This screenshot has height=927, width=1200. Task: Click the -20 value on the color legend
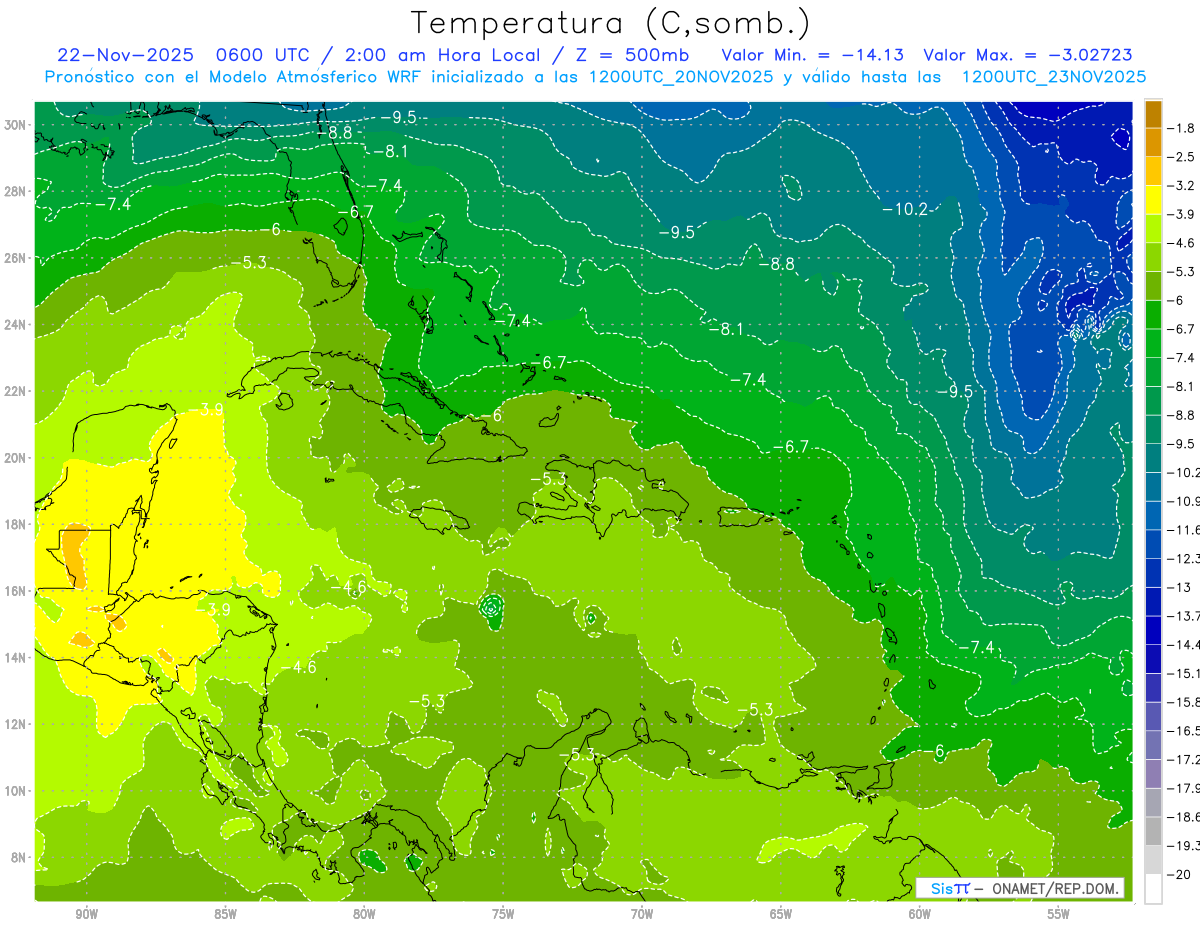pyautogui.click(x=1179, y=874)
